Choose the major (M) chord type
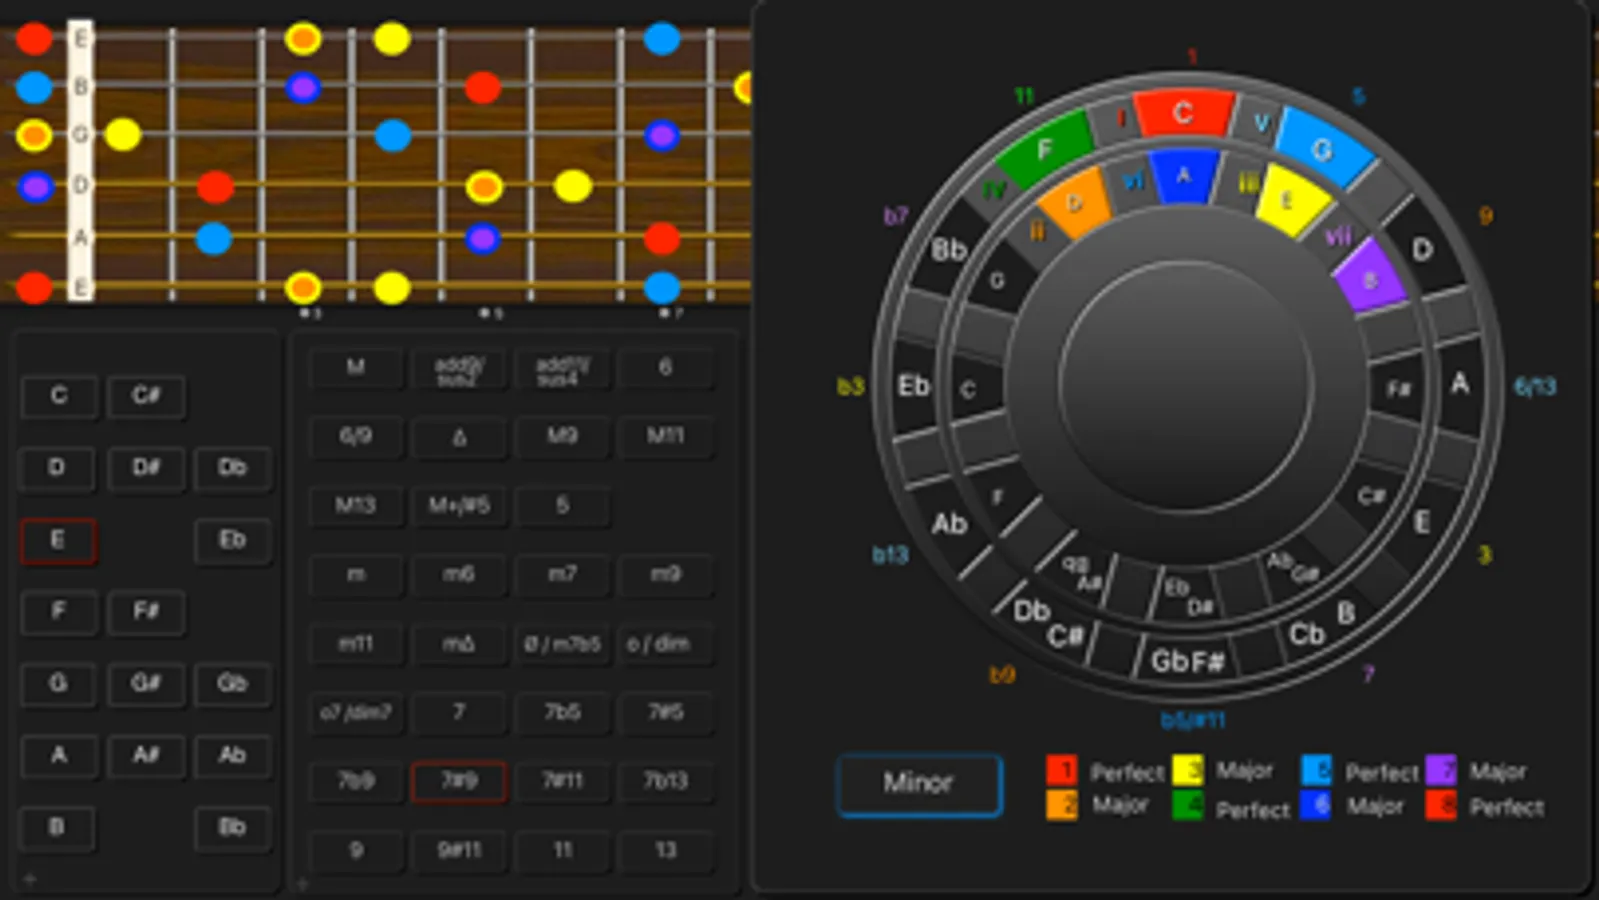The image size is (1599, 900). click(x=356, y=368)
